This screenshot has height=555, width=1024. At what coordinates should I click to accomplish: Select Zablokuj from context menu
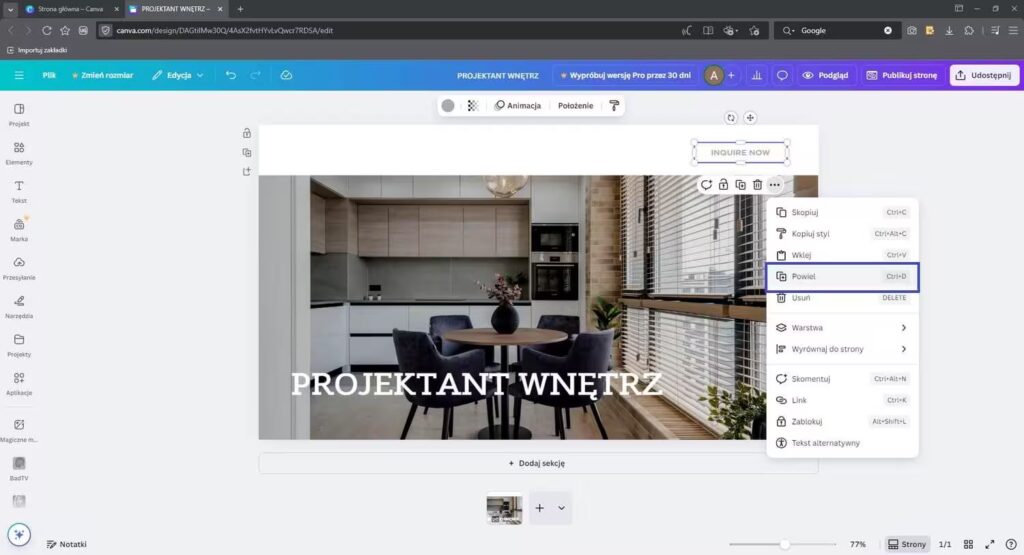[x=842, y=421]
